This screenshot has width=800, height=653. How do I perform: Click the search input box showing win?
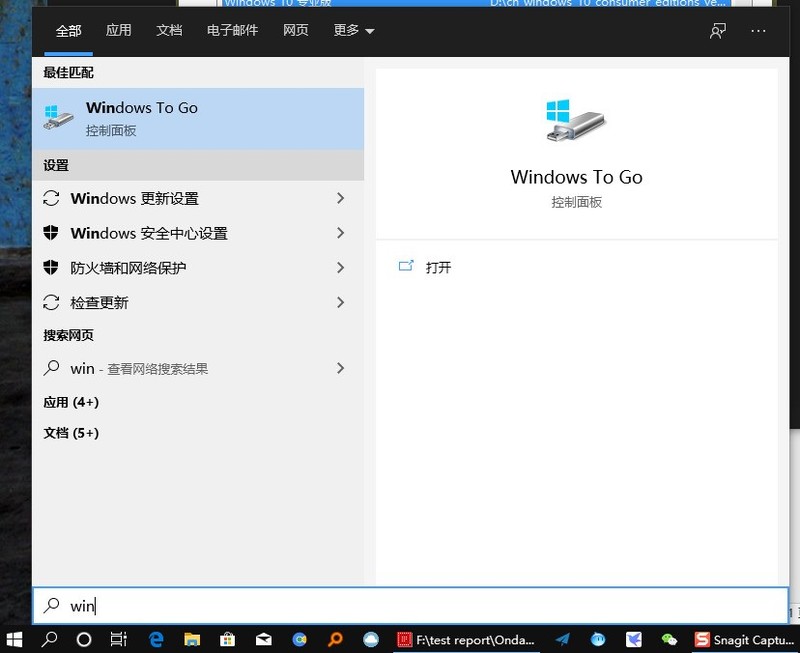pyautogui.click(x=200, y=605)
